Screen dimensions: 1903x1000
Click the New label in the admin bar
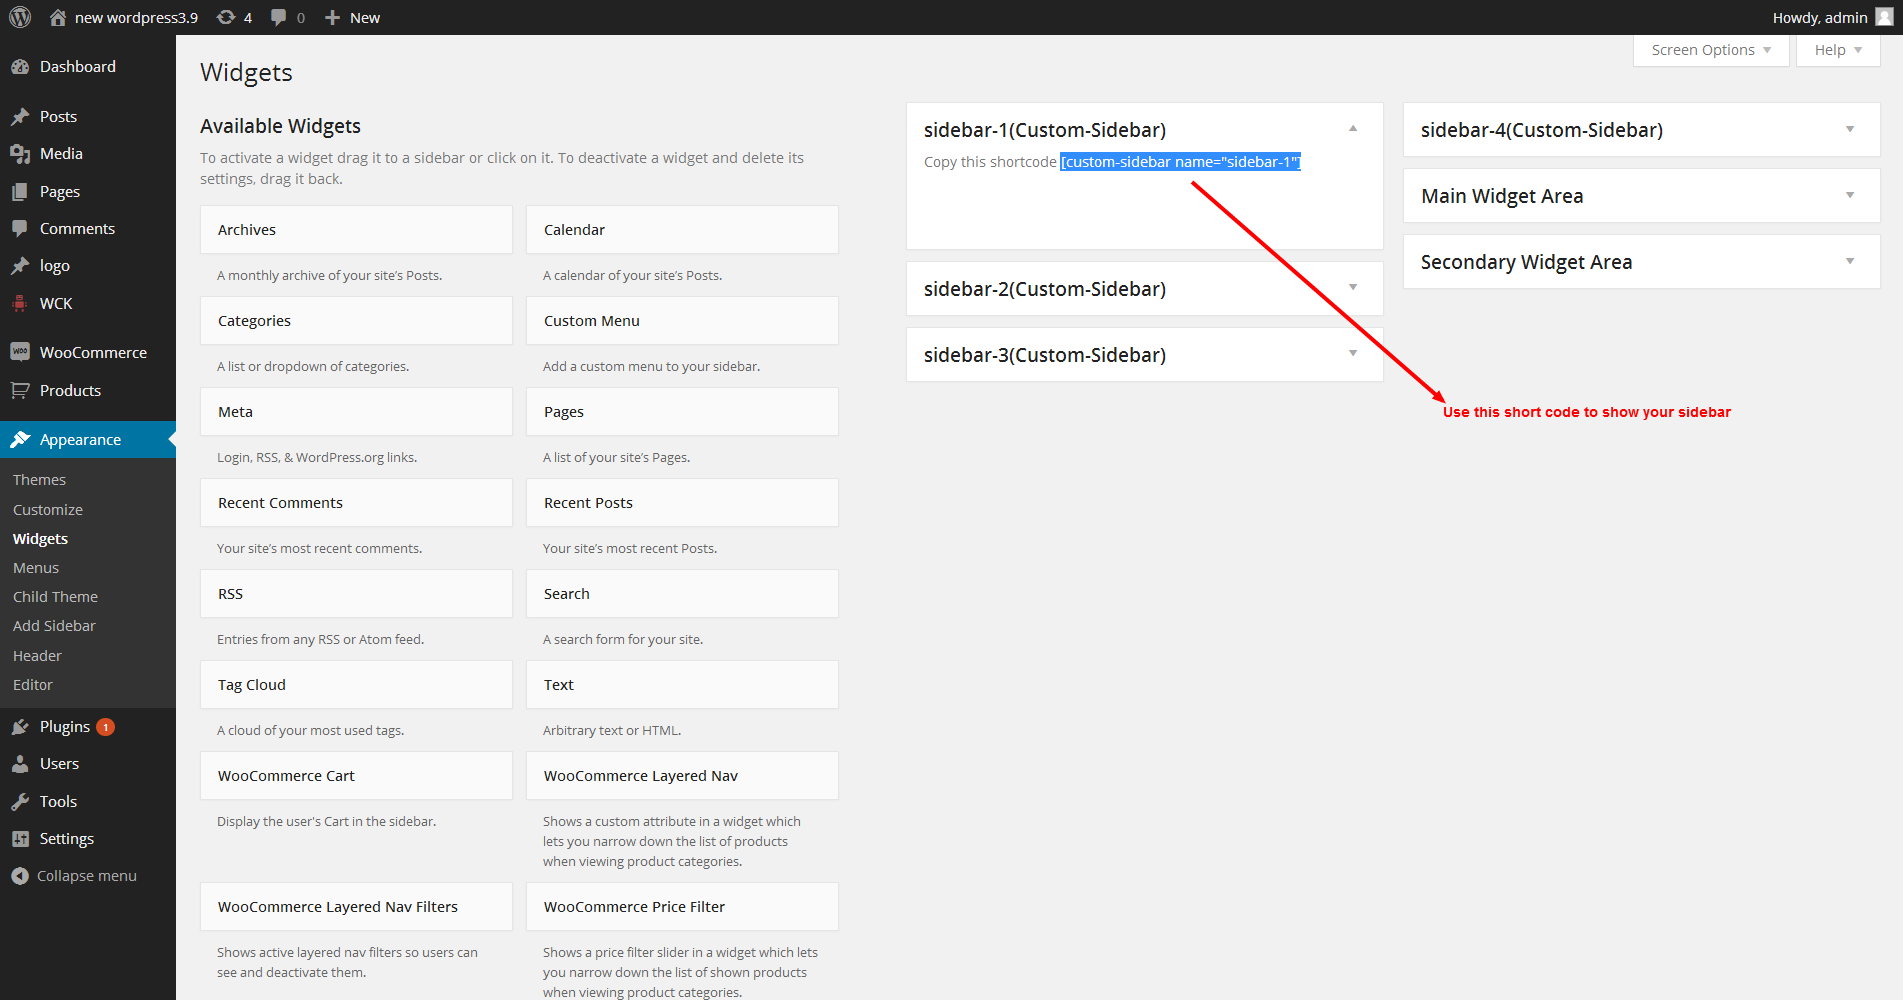[x=365, y=18]
